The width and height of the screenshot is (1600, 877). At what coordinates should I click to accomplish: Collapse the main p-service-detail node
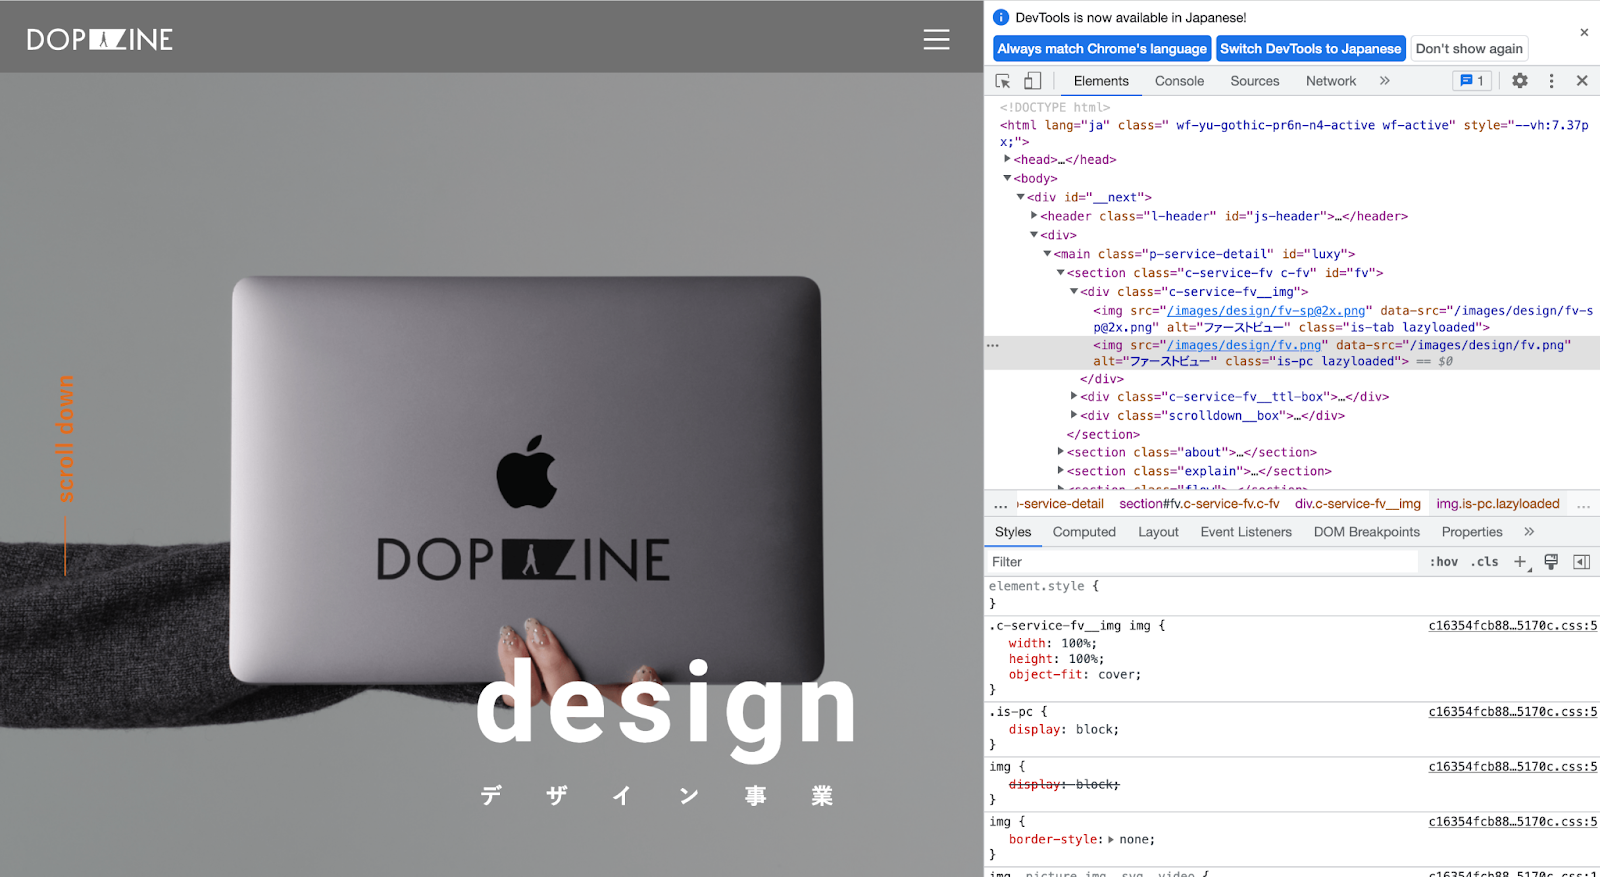pyautogui.click(x=1047, y=254)
